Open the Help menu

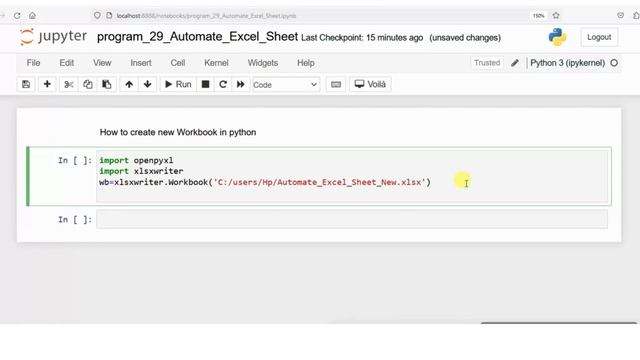tap(306, 63)
